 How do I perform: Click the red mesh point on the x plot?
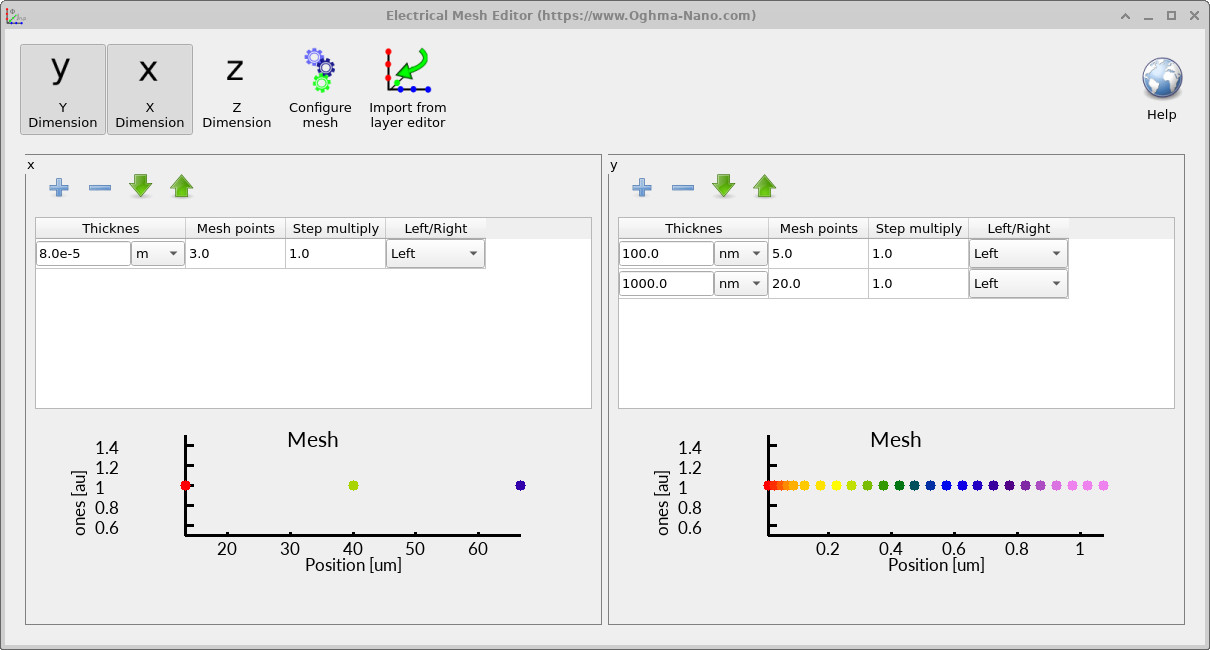[185, 486]
